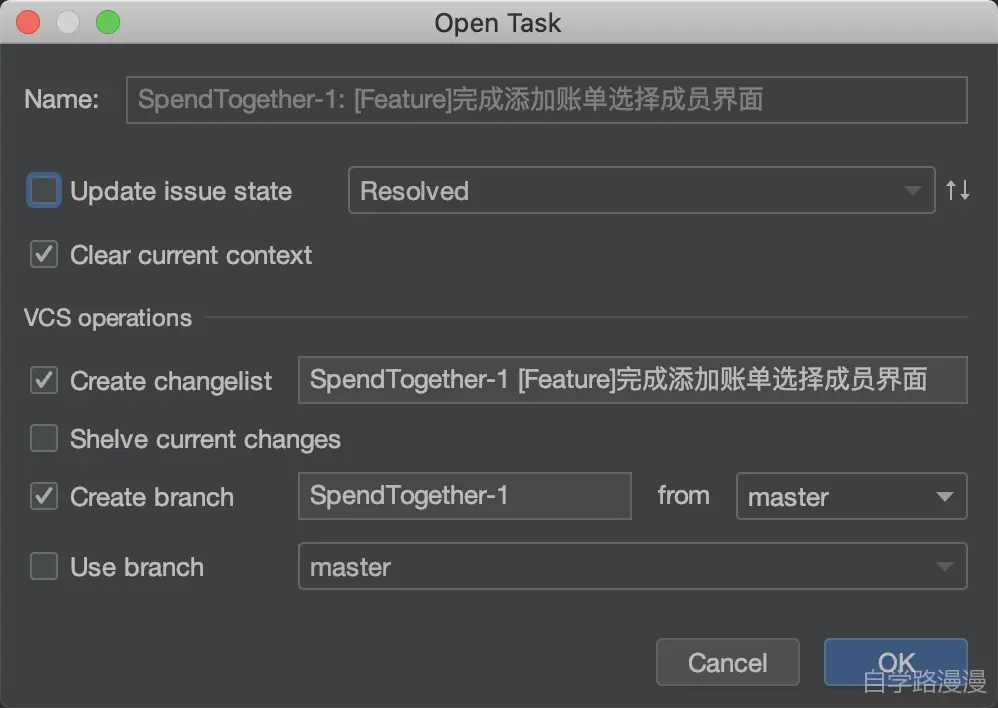998x708 pixels.
Task: Toggle the Create changelist checkbox
Action: pyautogui.click(x=44, y=381)
